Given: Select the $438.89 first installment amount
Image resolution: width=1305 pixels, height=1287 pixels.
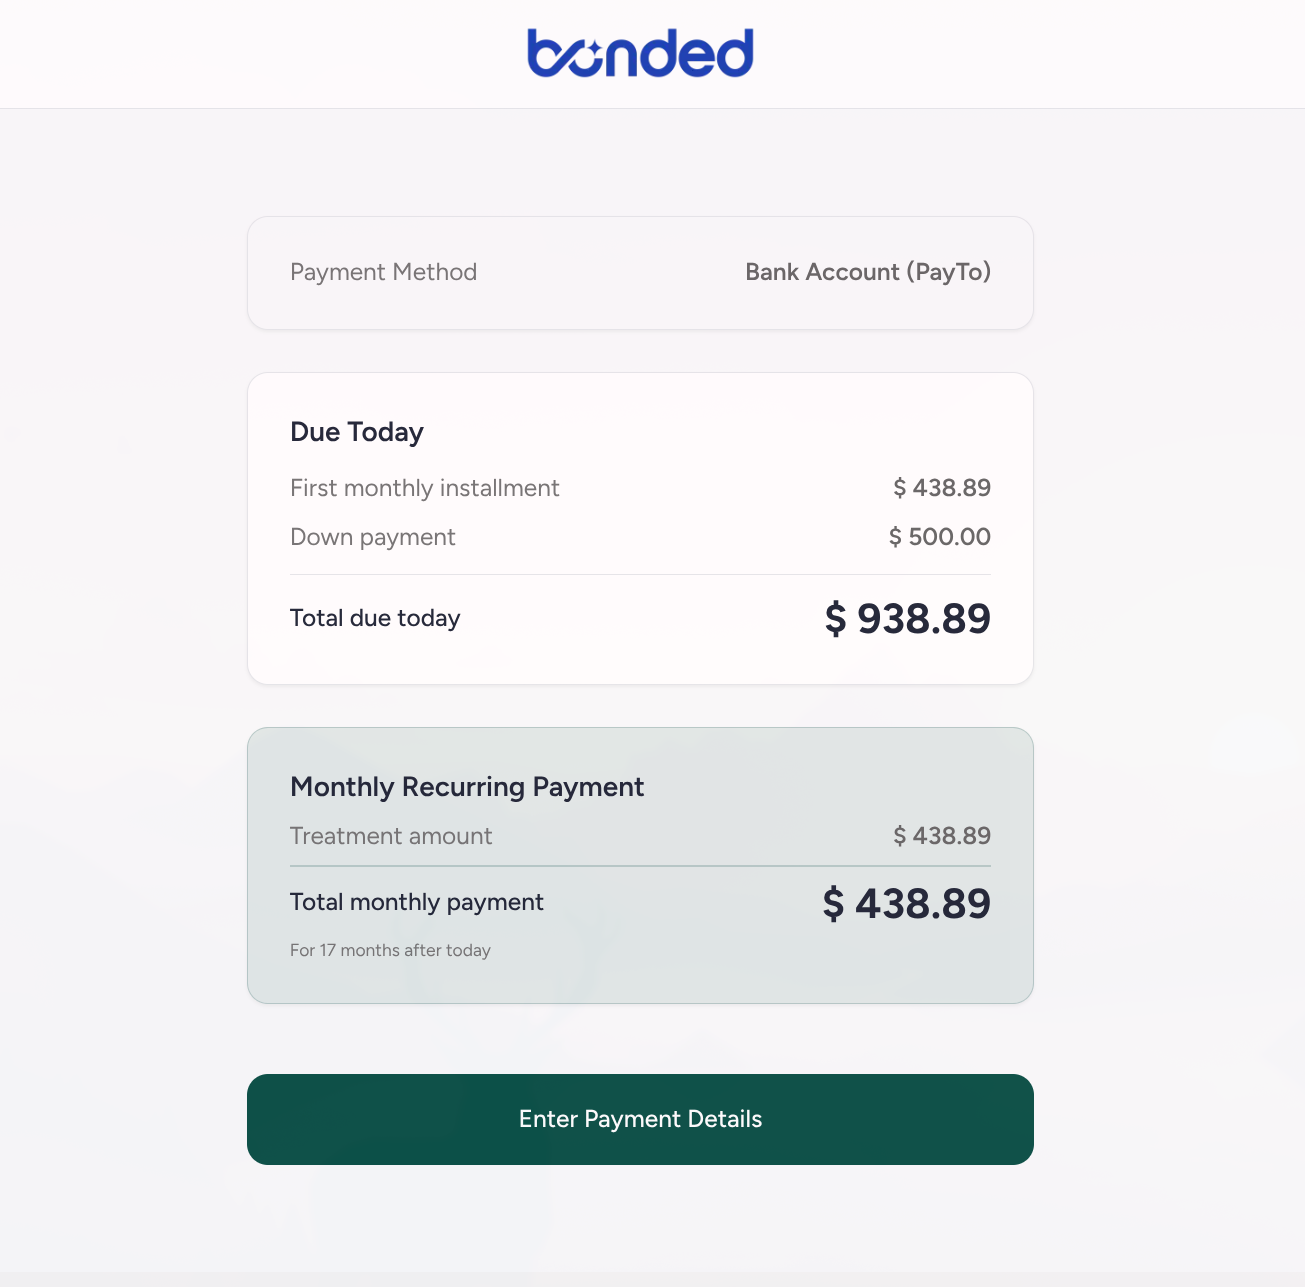Looking at the screenshot, I should click(942, 488).
